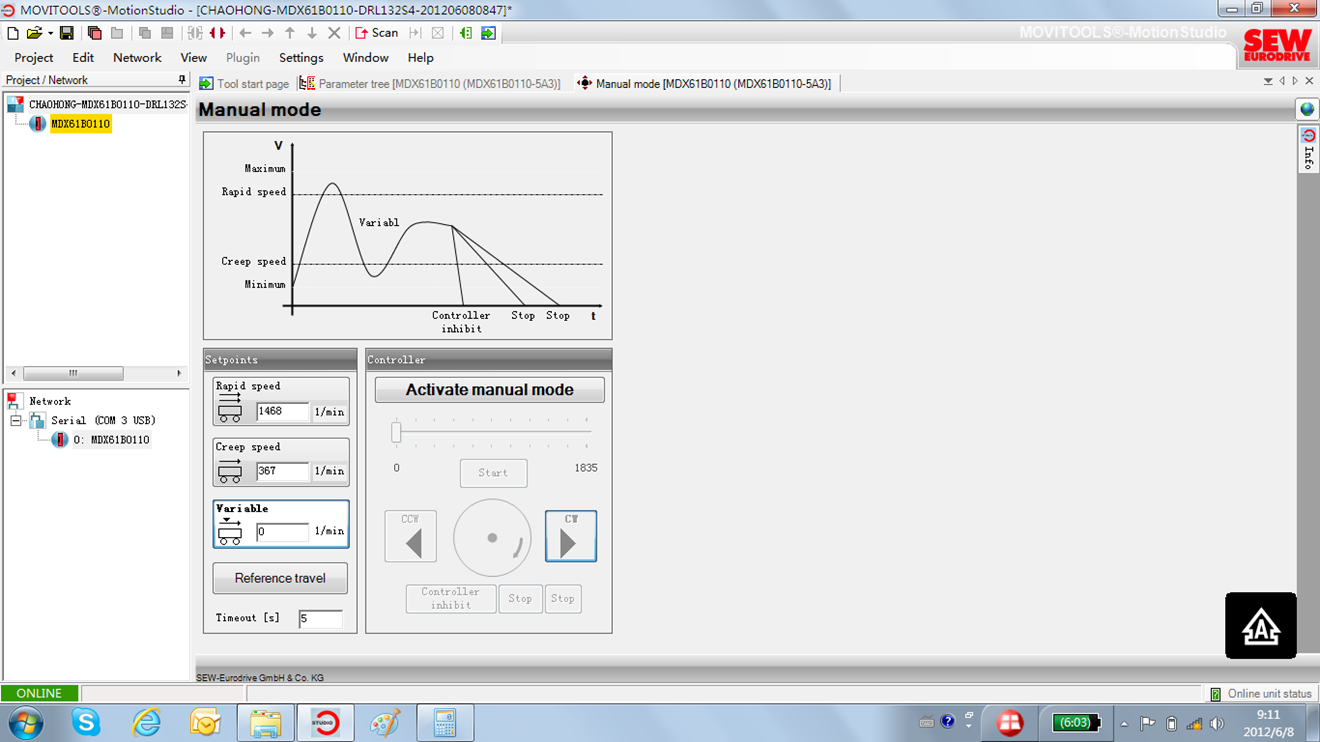Select the CW rotation direction
1320x742 pixels.
pyautogui.click(x=570, y=536)
